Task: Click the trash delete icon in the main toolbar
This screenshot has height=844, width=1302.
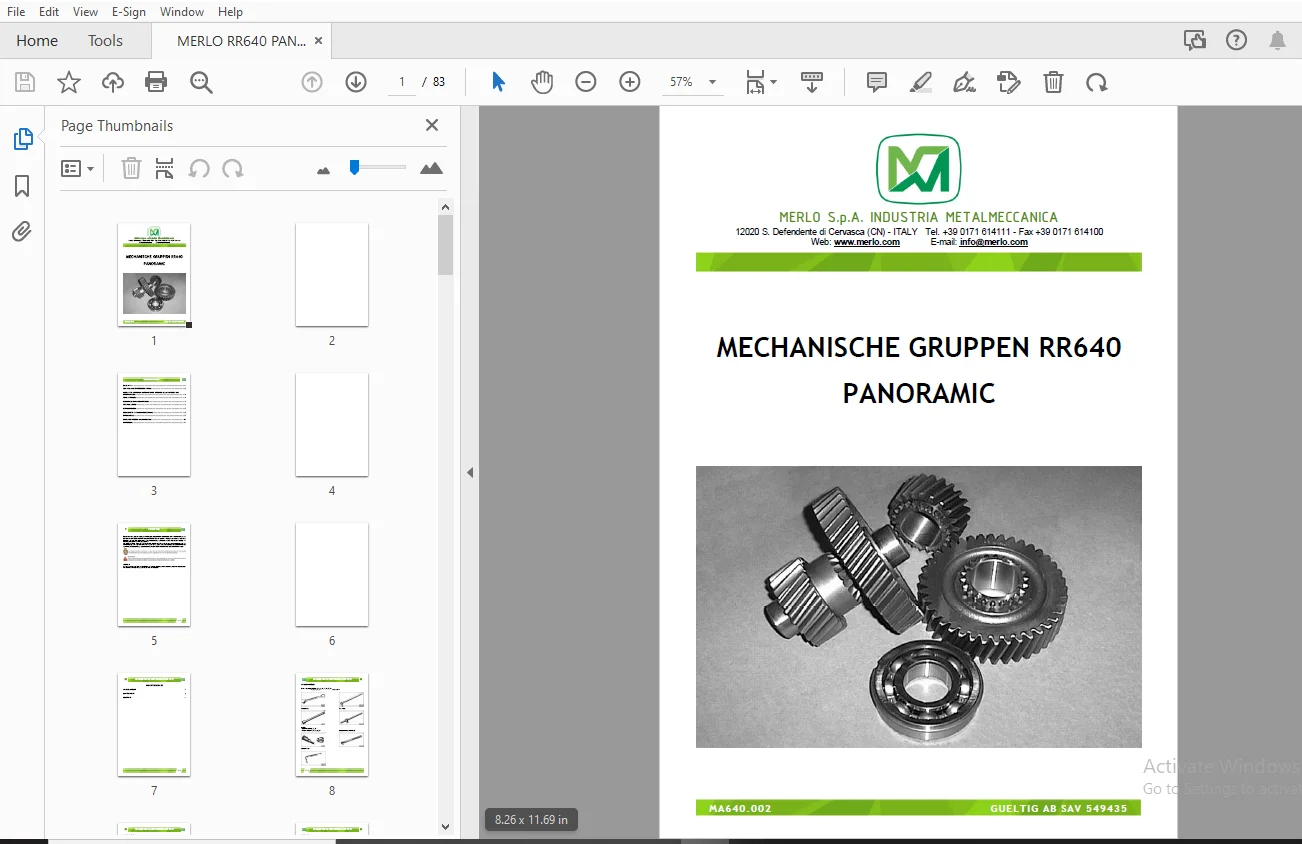Action: (x=1053, y=82)
